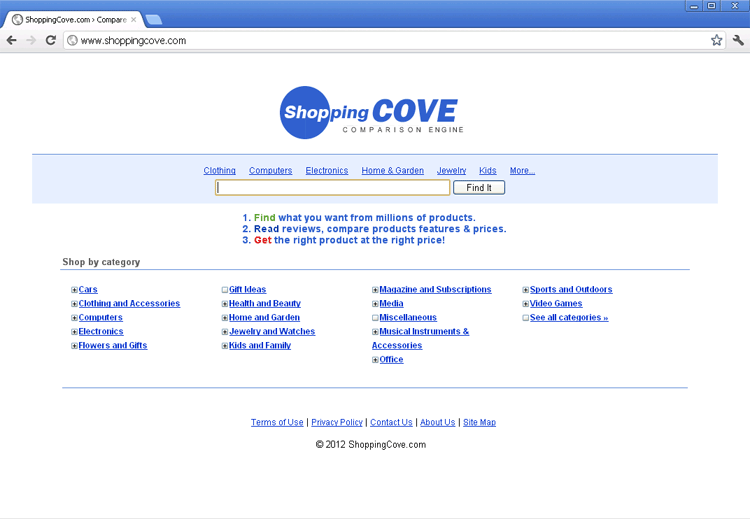The height and width of the screenshot is (519, 750).
Task: Close the ShoppingCove.com tab
Action: [133, 20]
